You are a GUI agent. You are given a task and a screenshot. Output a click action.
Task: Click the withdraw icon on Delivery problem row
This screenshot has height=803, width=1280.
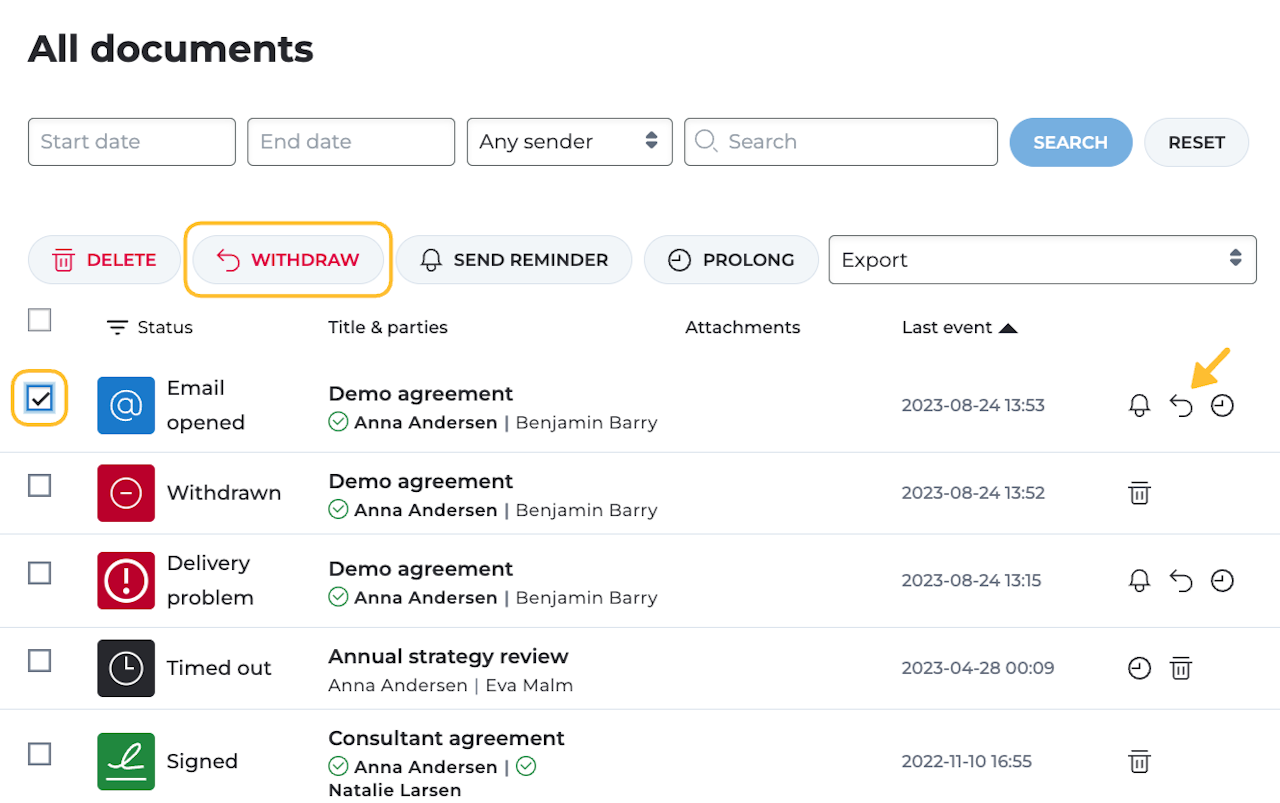click(x=1181, y=581)
